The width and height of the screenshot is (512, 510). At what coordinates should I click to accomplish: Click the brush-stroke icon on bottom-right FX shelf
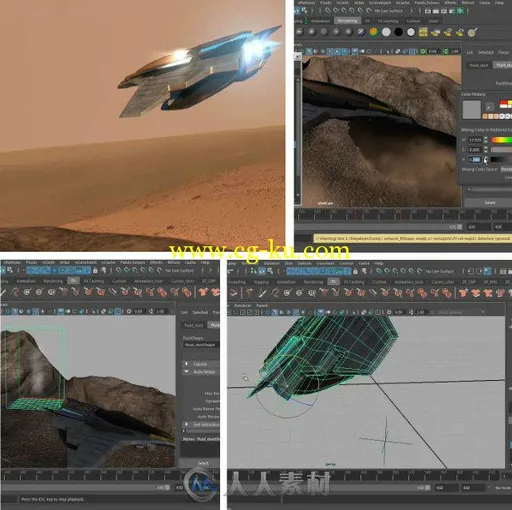[262, 293]
